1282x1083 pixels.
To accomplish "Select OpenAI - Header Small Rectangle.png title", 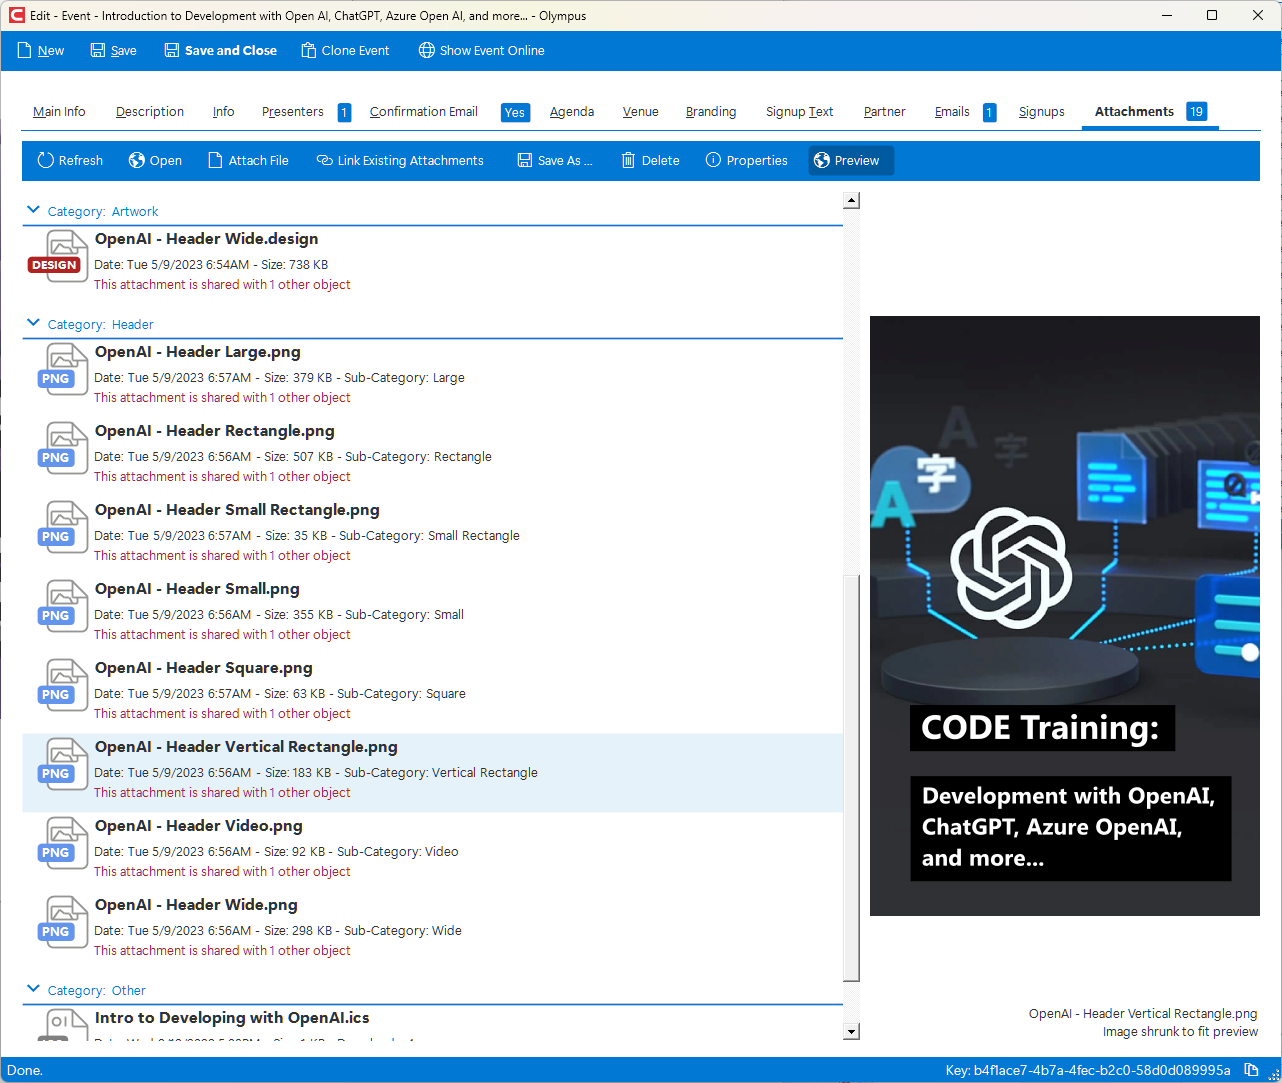I will [x=237, y=510].
